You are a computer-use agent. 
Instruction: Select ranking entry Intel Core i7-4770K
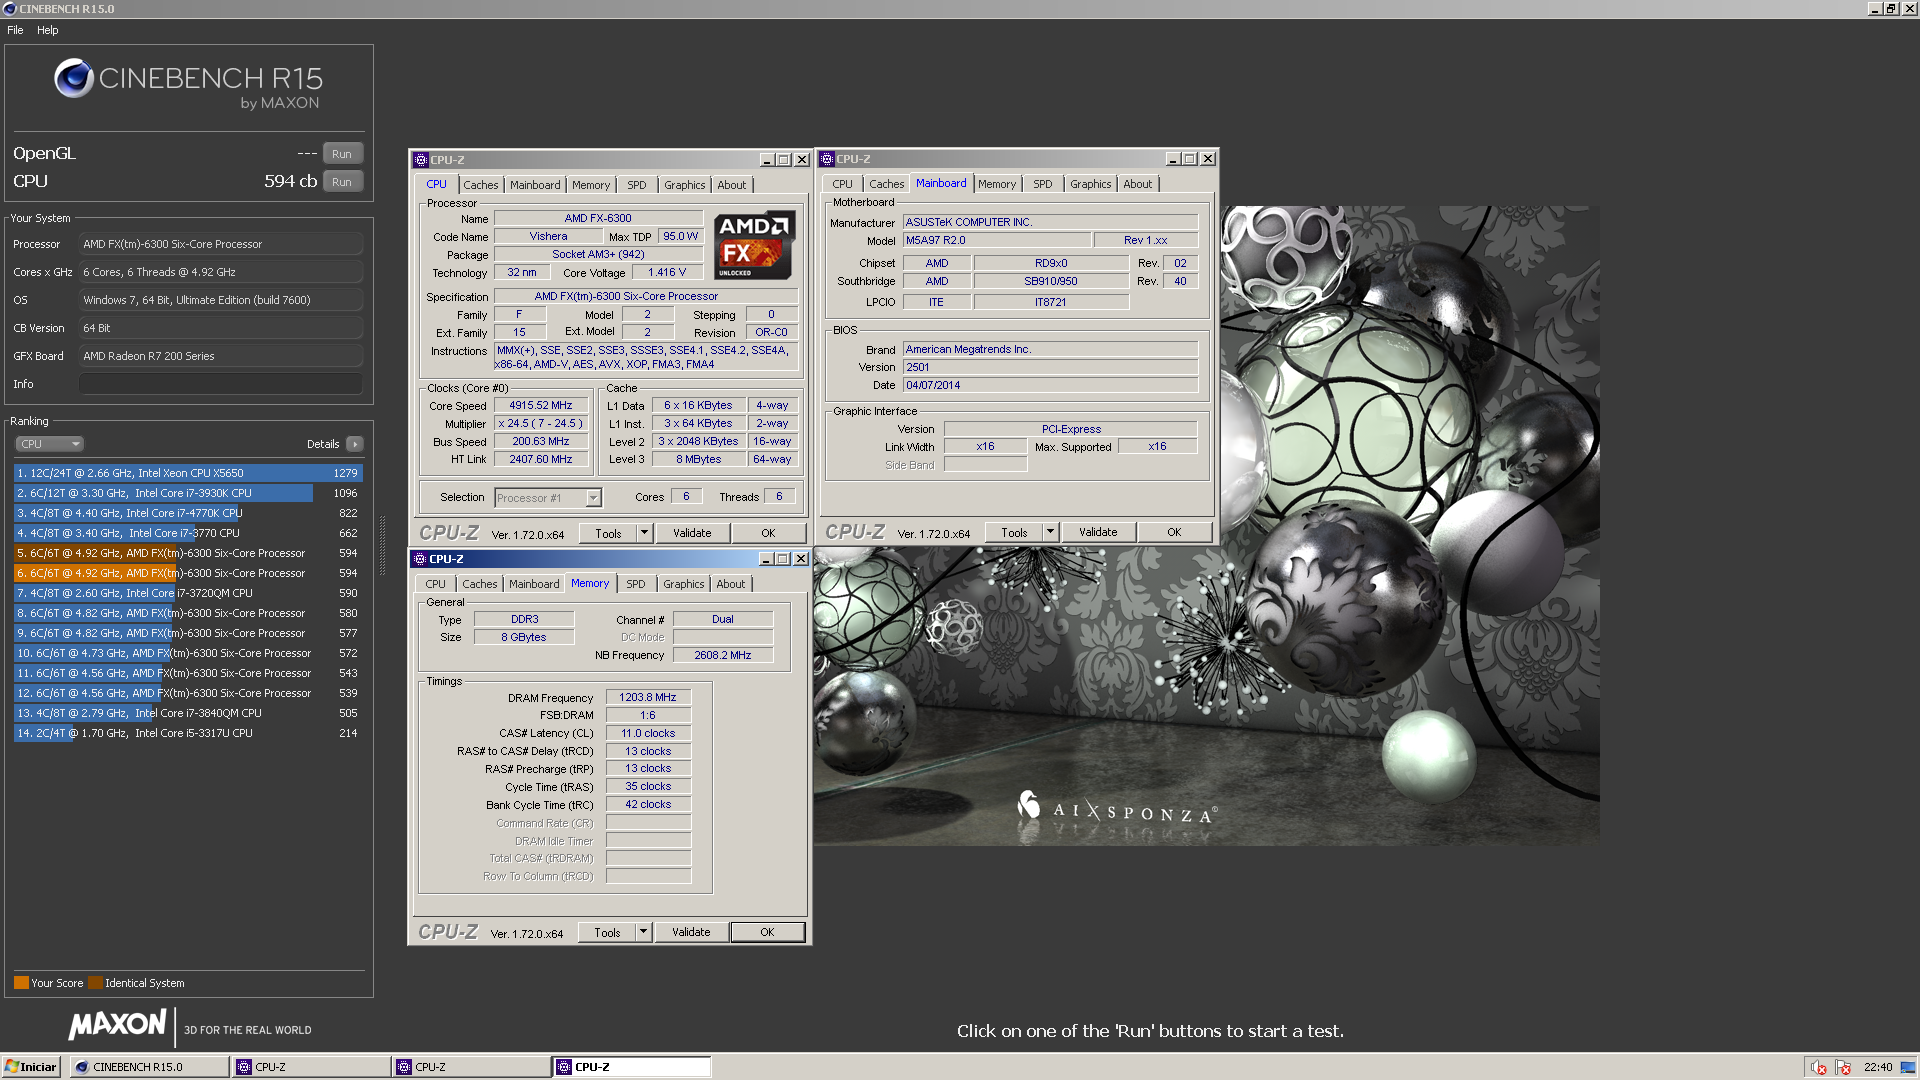tap(188, 513)
